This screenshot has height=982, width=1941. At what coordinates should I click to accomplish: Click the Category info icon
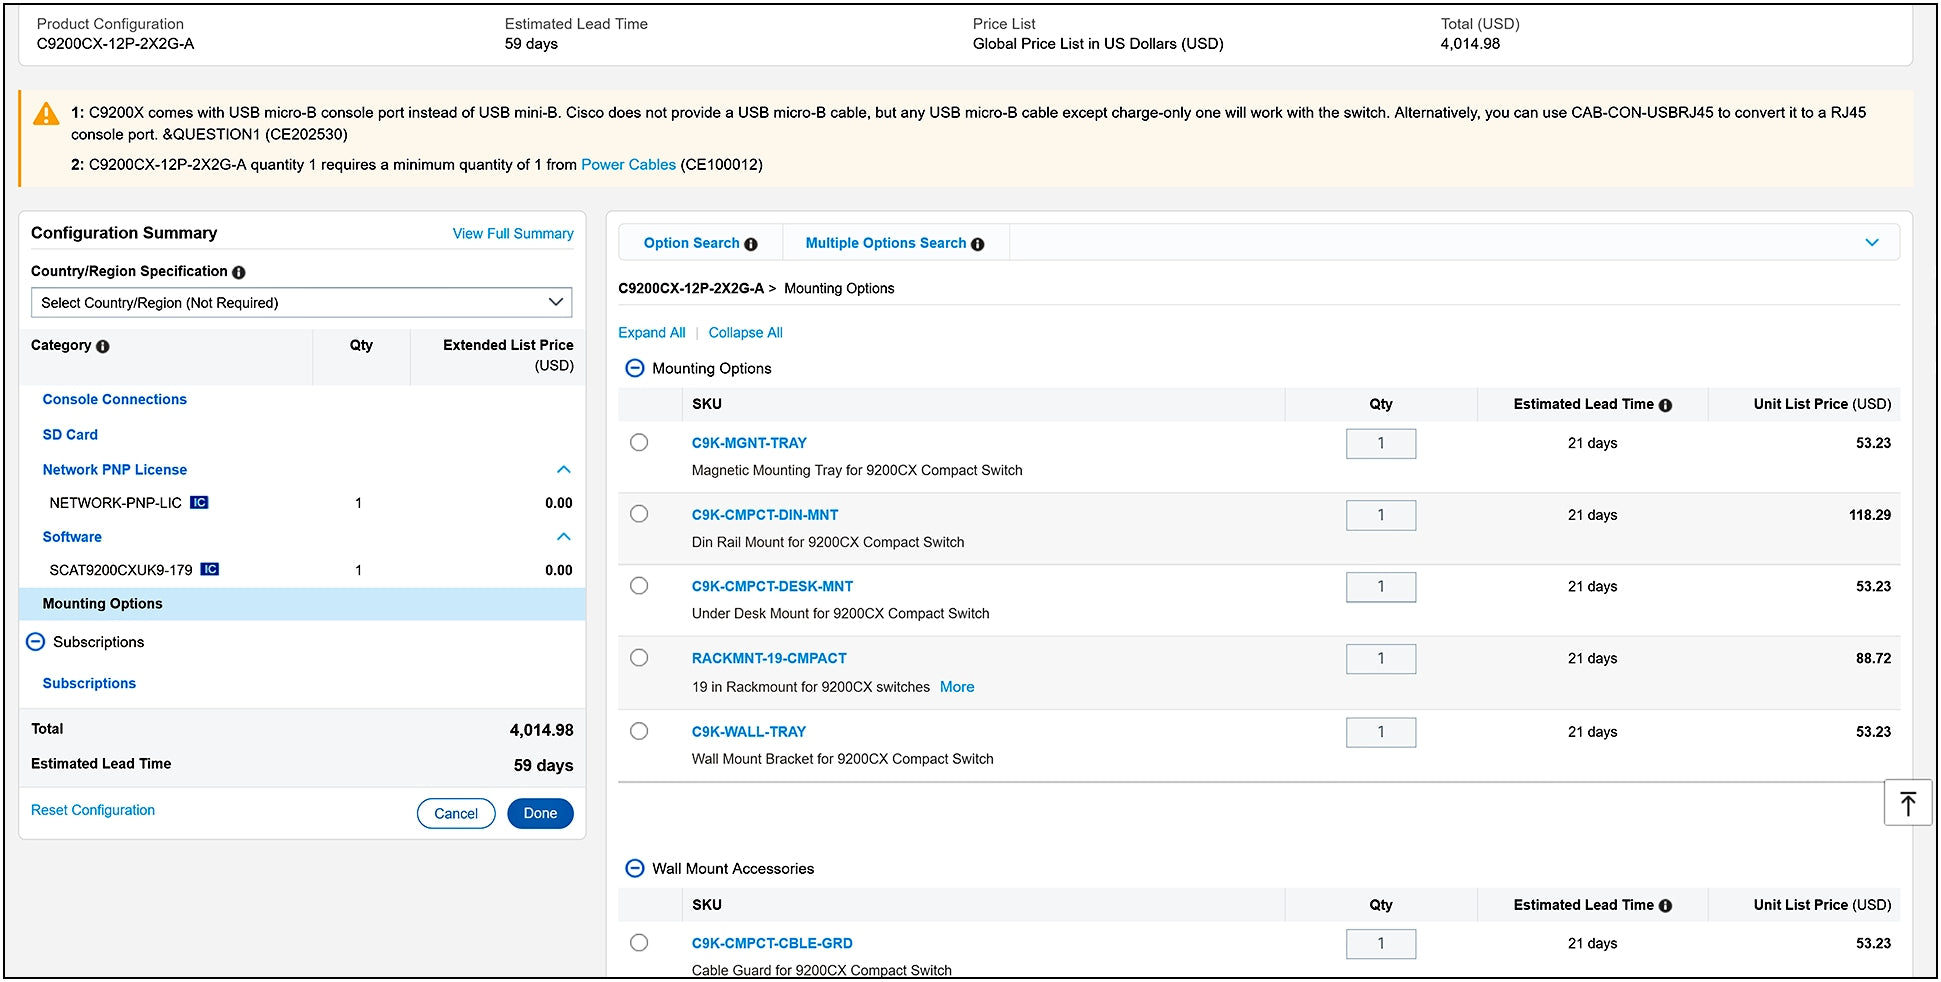103,346
